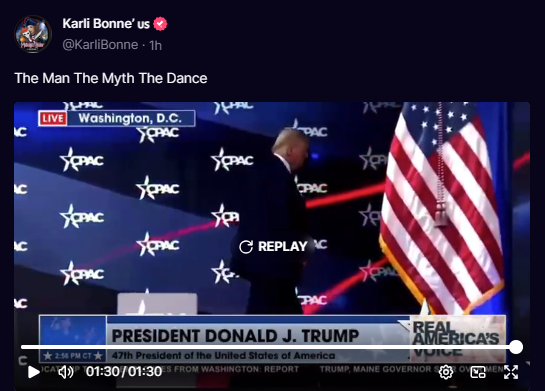Image resolution: width=545 pixels, height=391 pixels.
Task: Mute the video with the speaker icon
Action: click(65, 372)
